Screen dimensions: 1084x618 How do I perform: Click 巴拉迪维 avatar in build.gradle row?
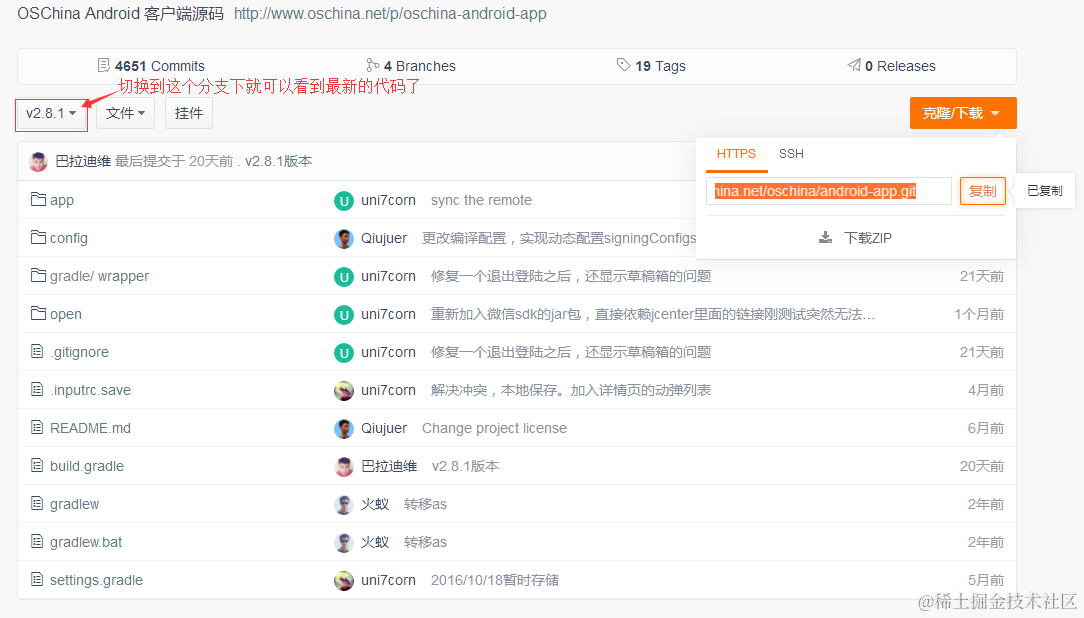pyautogui.click(x=344, y=467)
